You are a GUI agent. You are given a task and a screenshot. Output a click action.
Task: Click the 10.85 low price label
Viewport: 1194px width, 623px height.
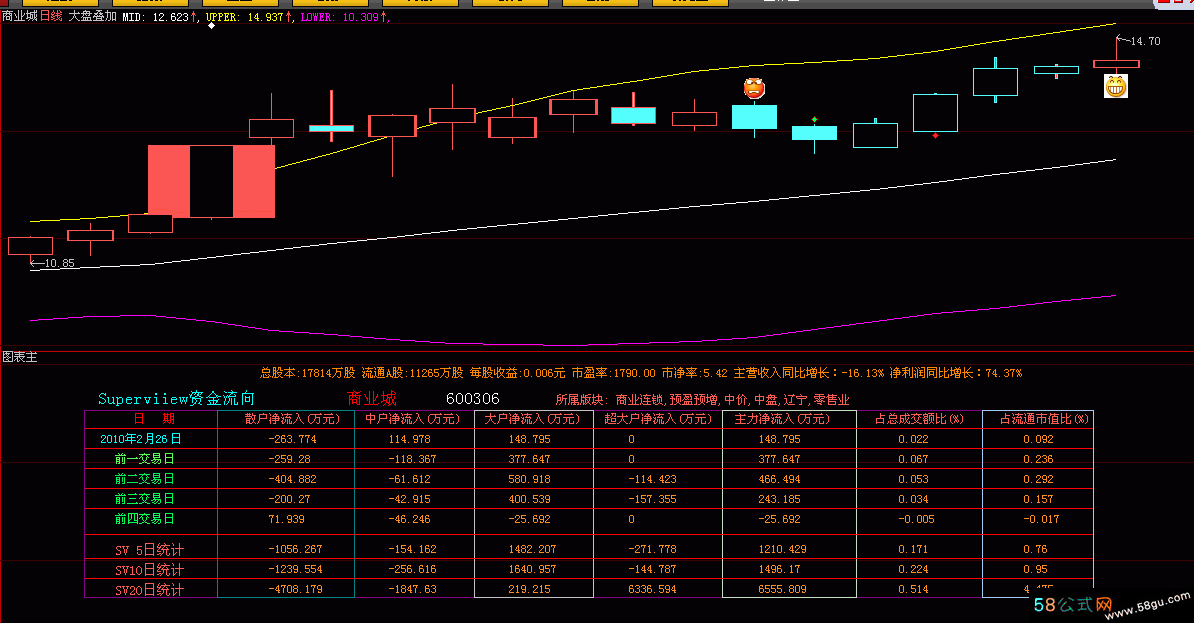tap(57, 263)
